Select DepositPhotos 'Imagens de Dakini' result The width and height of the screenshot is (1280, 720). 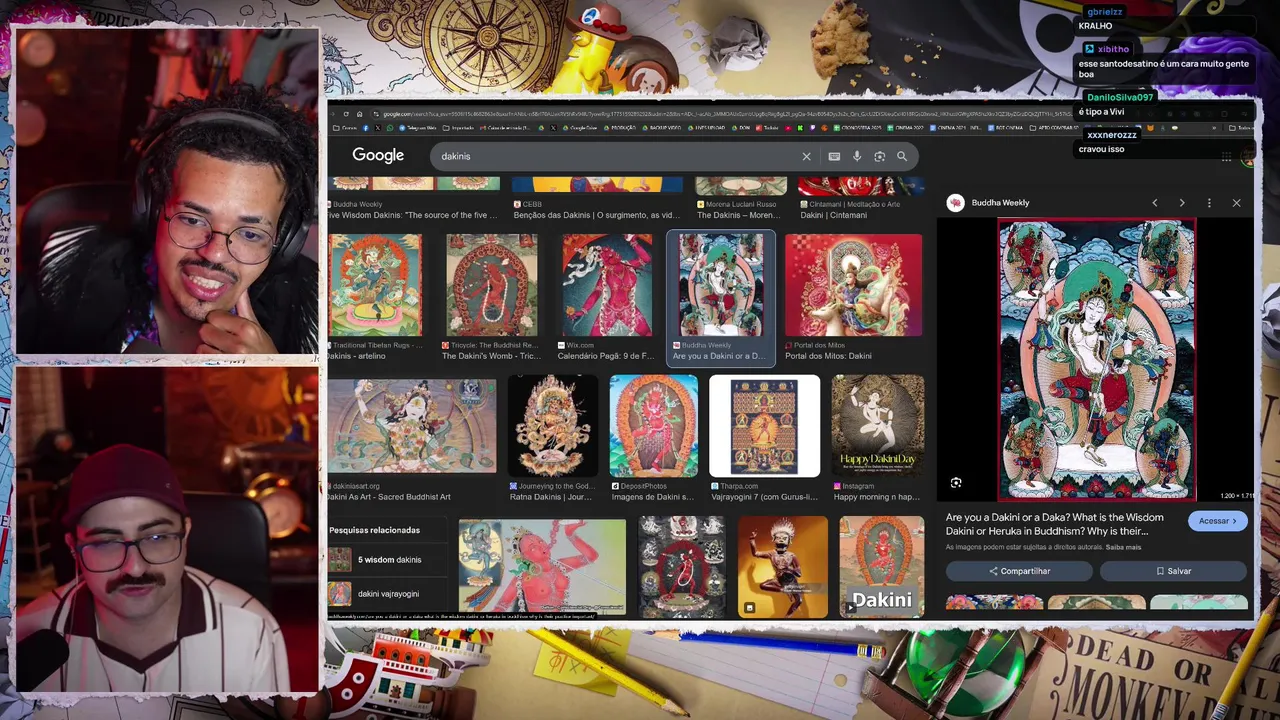654,426
